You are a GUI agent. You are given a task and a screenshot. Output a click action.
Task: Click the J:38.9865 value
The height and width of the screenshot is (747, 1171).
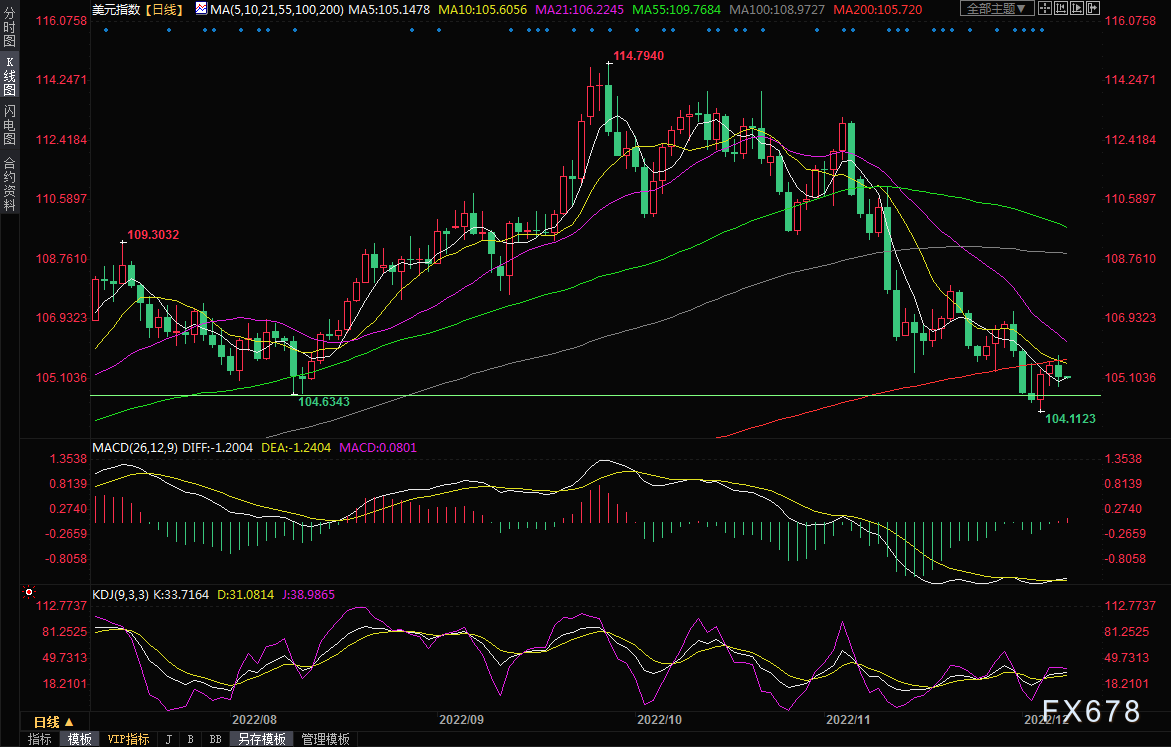coord(308,595)
